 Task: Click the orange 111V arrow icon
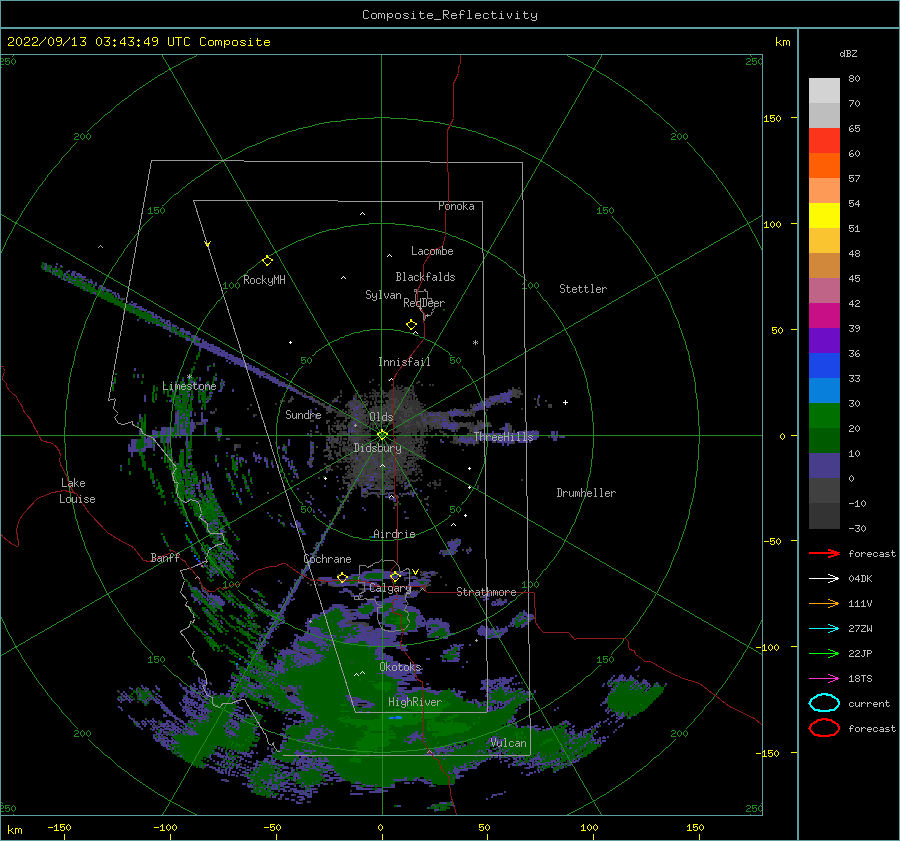(x=824, y=603)
